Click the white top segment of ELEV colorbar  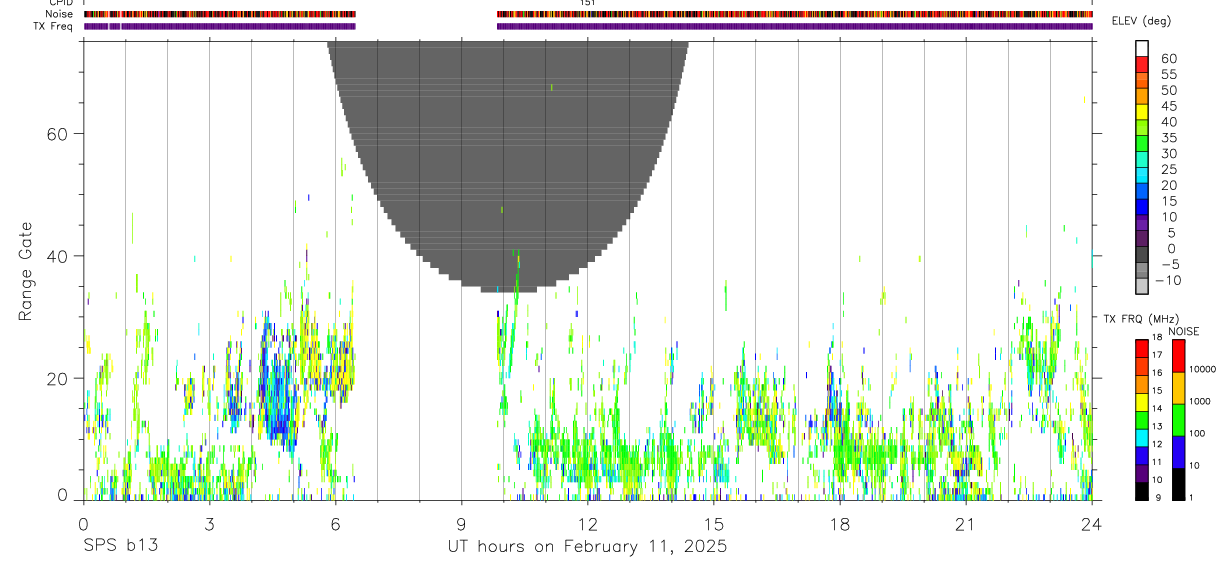[x=1142, y=47]
